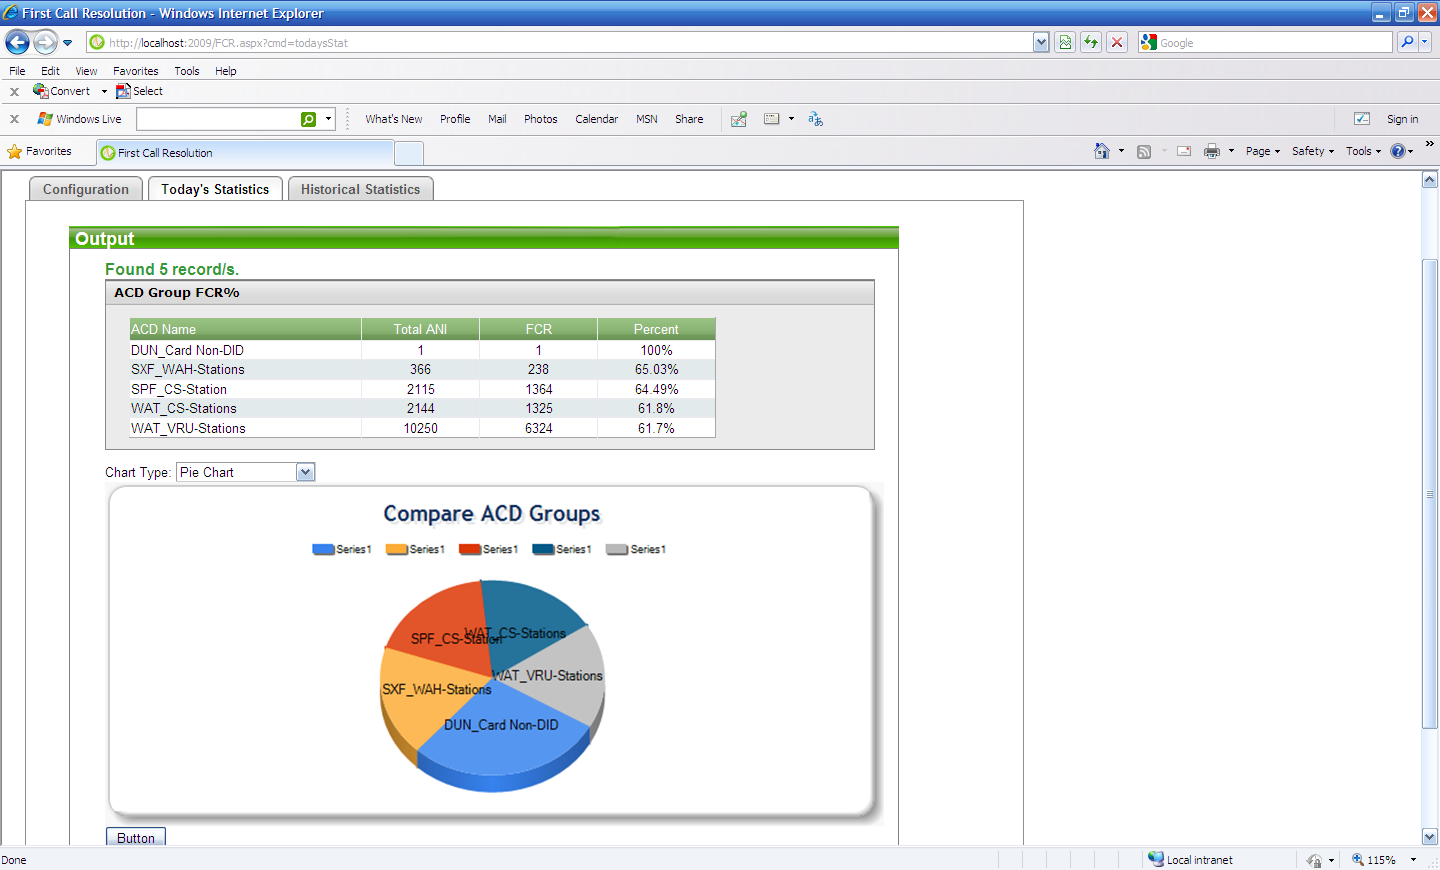Click the Sign in button
1440x870 pixels.
(1402, 119)
